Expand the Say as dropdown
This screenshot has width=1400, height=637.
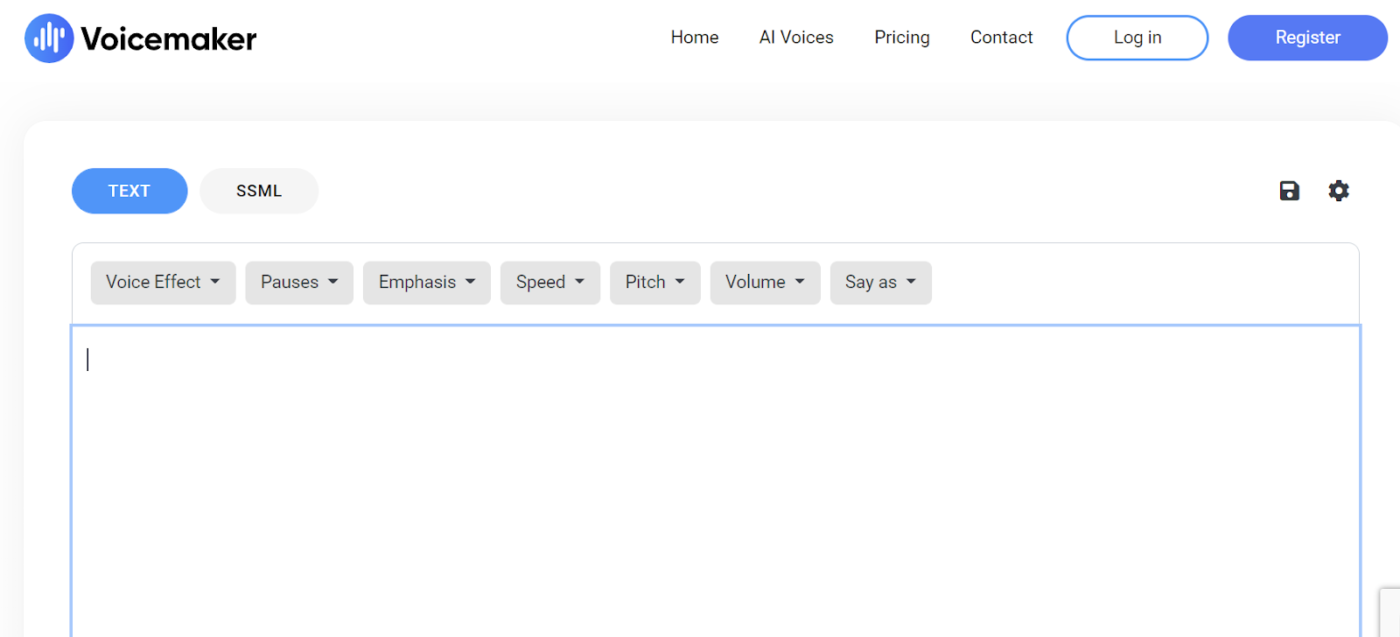click(880, 282)
